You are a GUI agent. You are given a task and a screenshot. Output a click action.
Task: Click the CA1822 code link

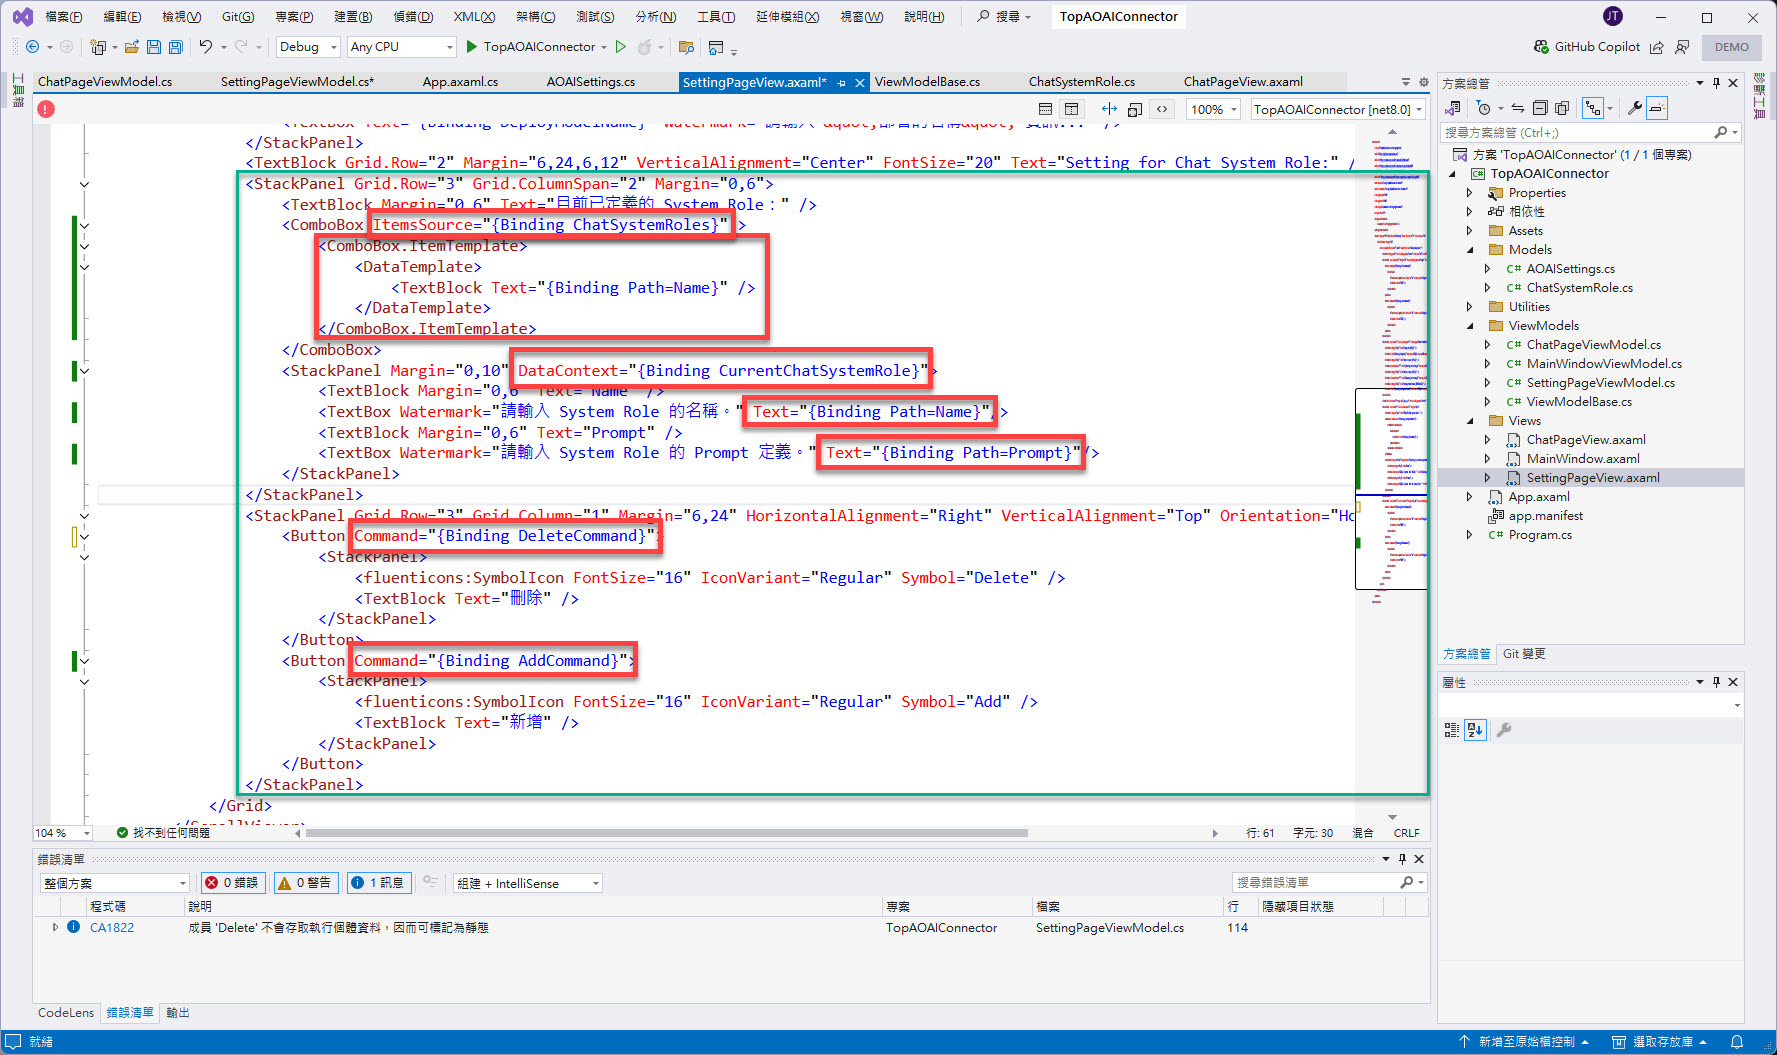pyautogui.click(x=112, y=928)
